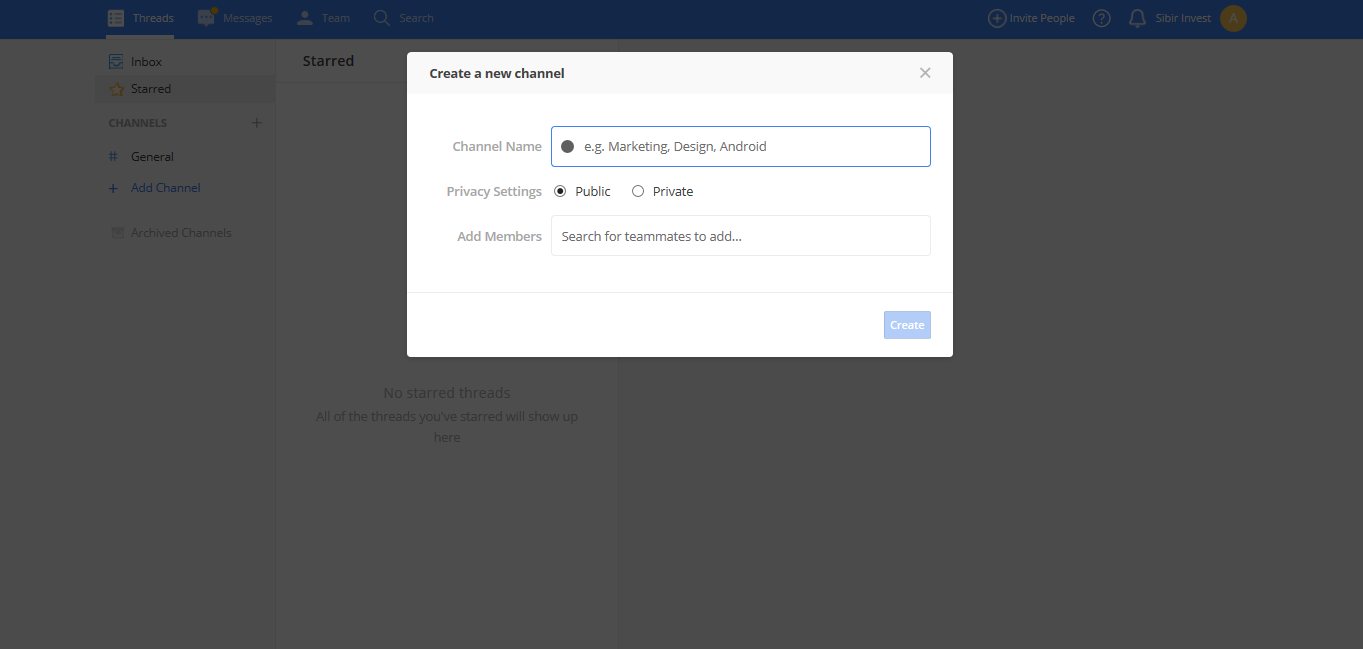Click the 'Create a new channel' title
The height and width of the screenshot is (649, 1363).
click(x=497, y=73)
